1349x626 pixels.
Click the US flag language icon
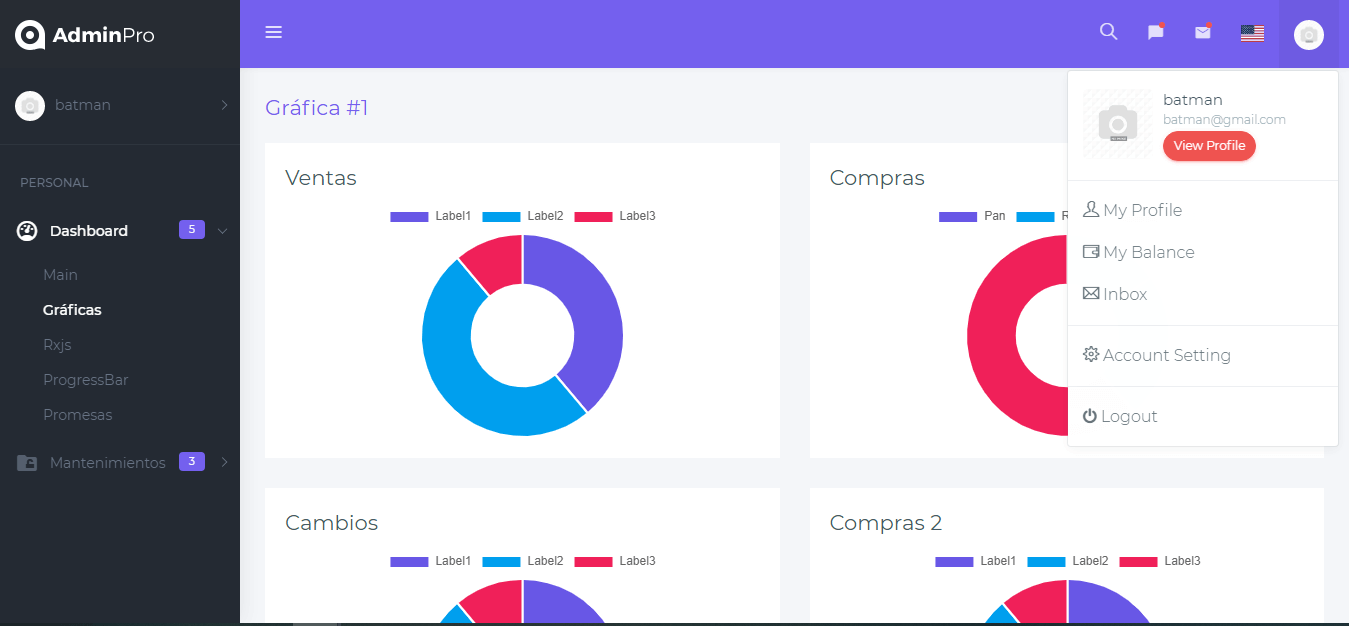coord(1252,33)
